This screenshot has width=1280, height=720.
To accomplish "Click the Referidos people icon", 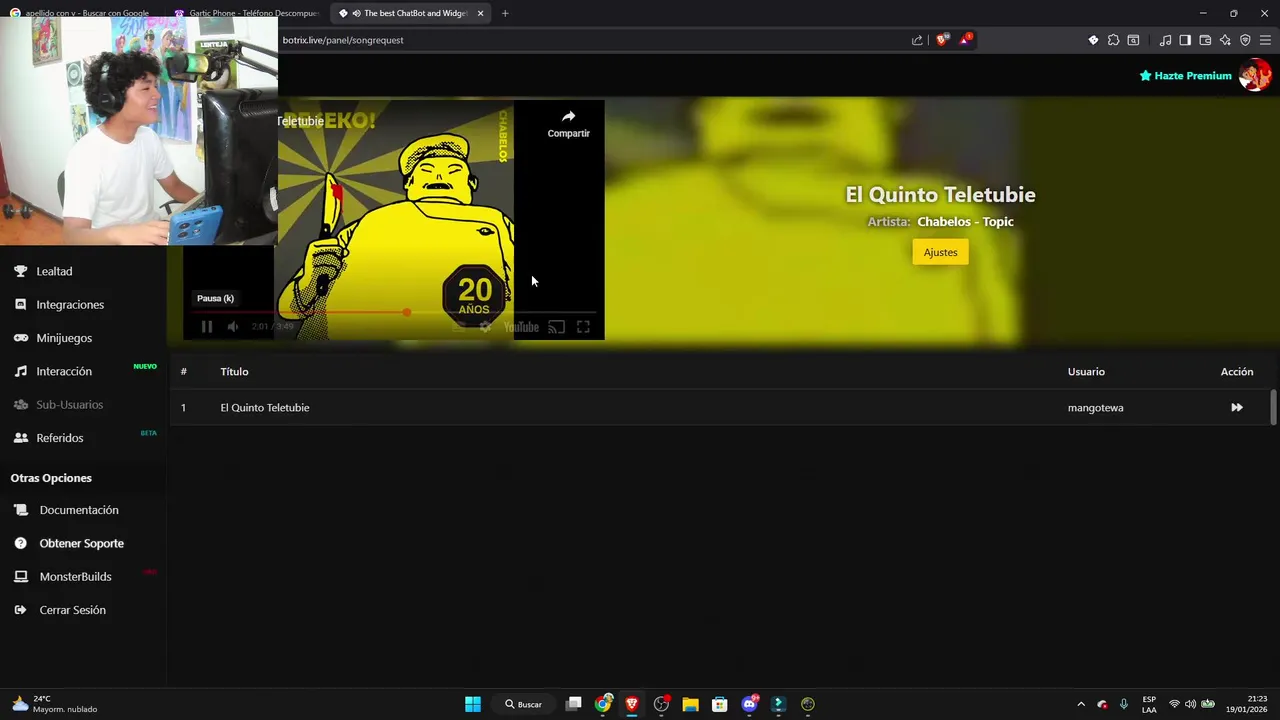I will point(20,438).
